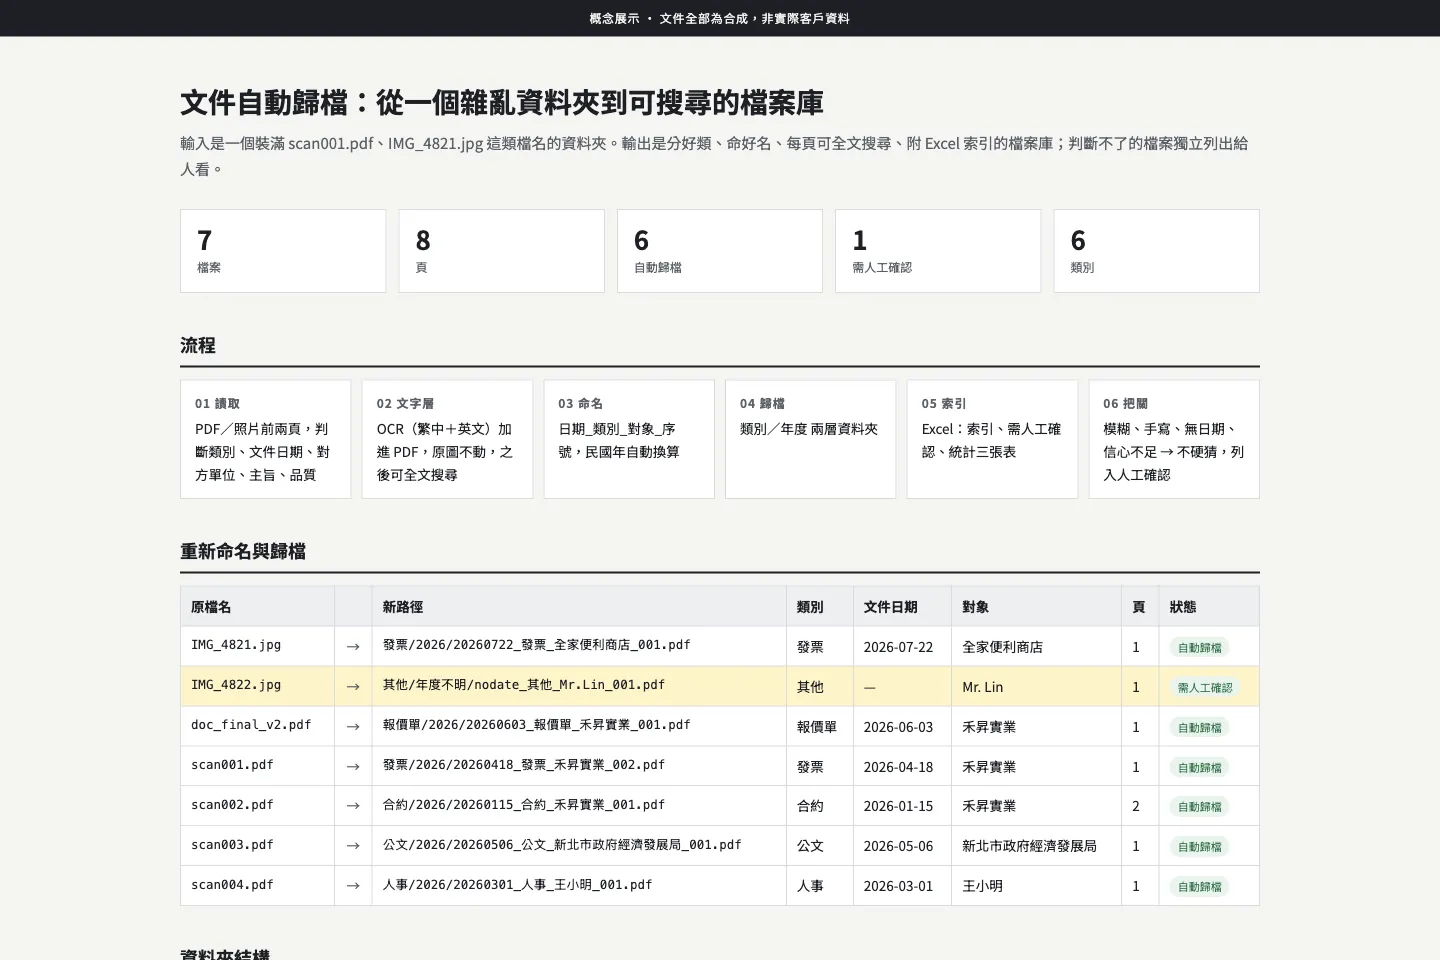Click the 重新命名與歸檔 section heading
The width and height of the screenshot is (1440, 960).
point(243,551)
